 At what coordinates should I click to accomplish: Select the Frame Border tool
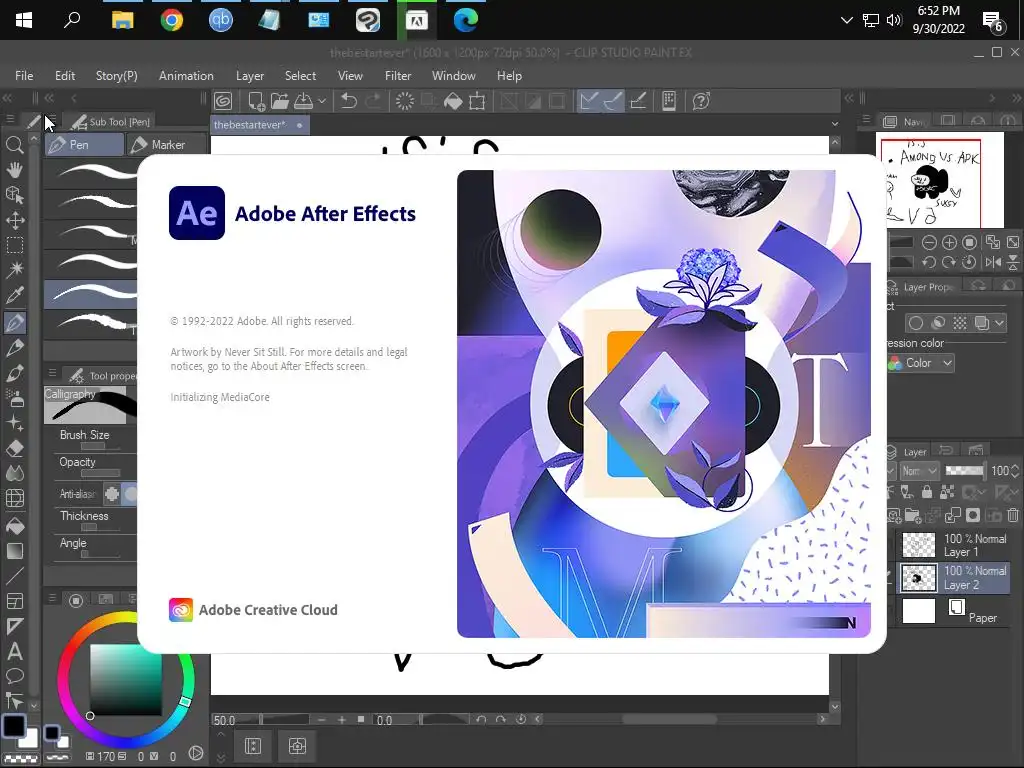click(14, 601)
